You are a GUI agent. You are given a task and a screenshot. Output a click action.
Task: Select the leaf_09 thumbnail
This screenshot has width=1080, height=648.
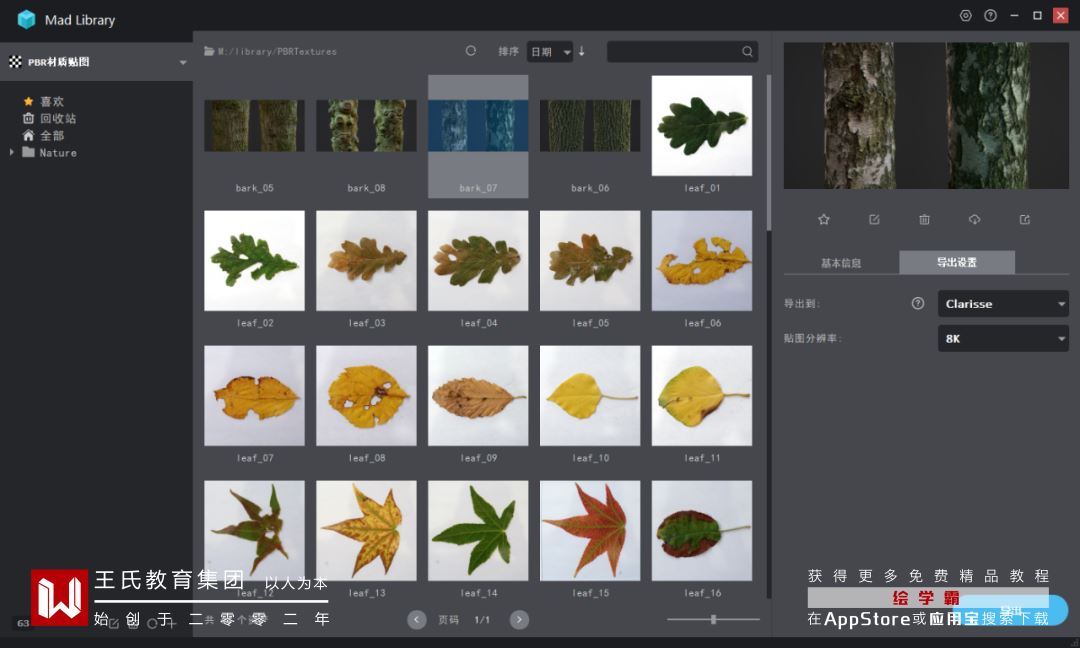(x=478, y=396)
